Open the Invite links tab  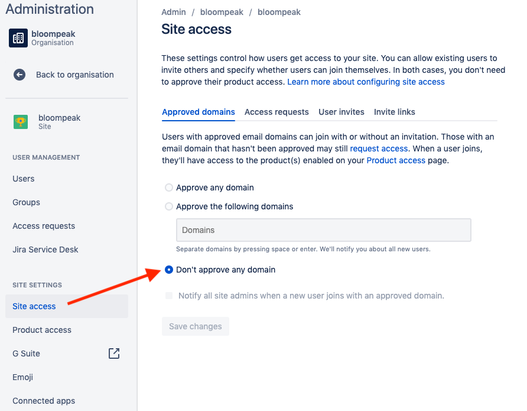coord(394,112)
